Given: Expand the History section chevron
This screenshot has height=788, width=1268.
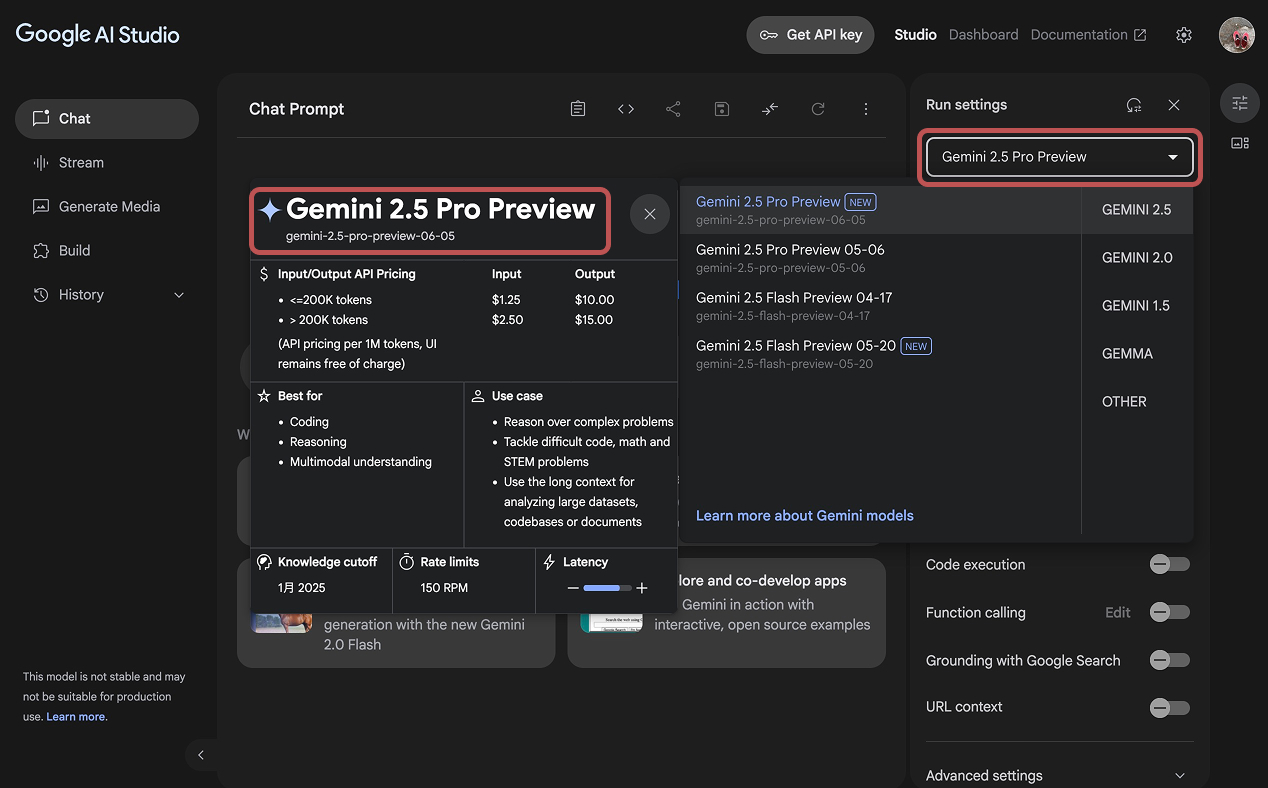Looking at the screenshot, I should tap(179, 295).
